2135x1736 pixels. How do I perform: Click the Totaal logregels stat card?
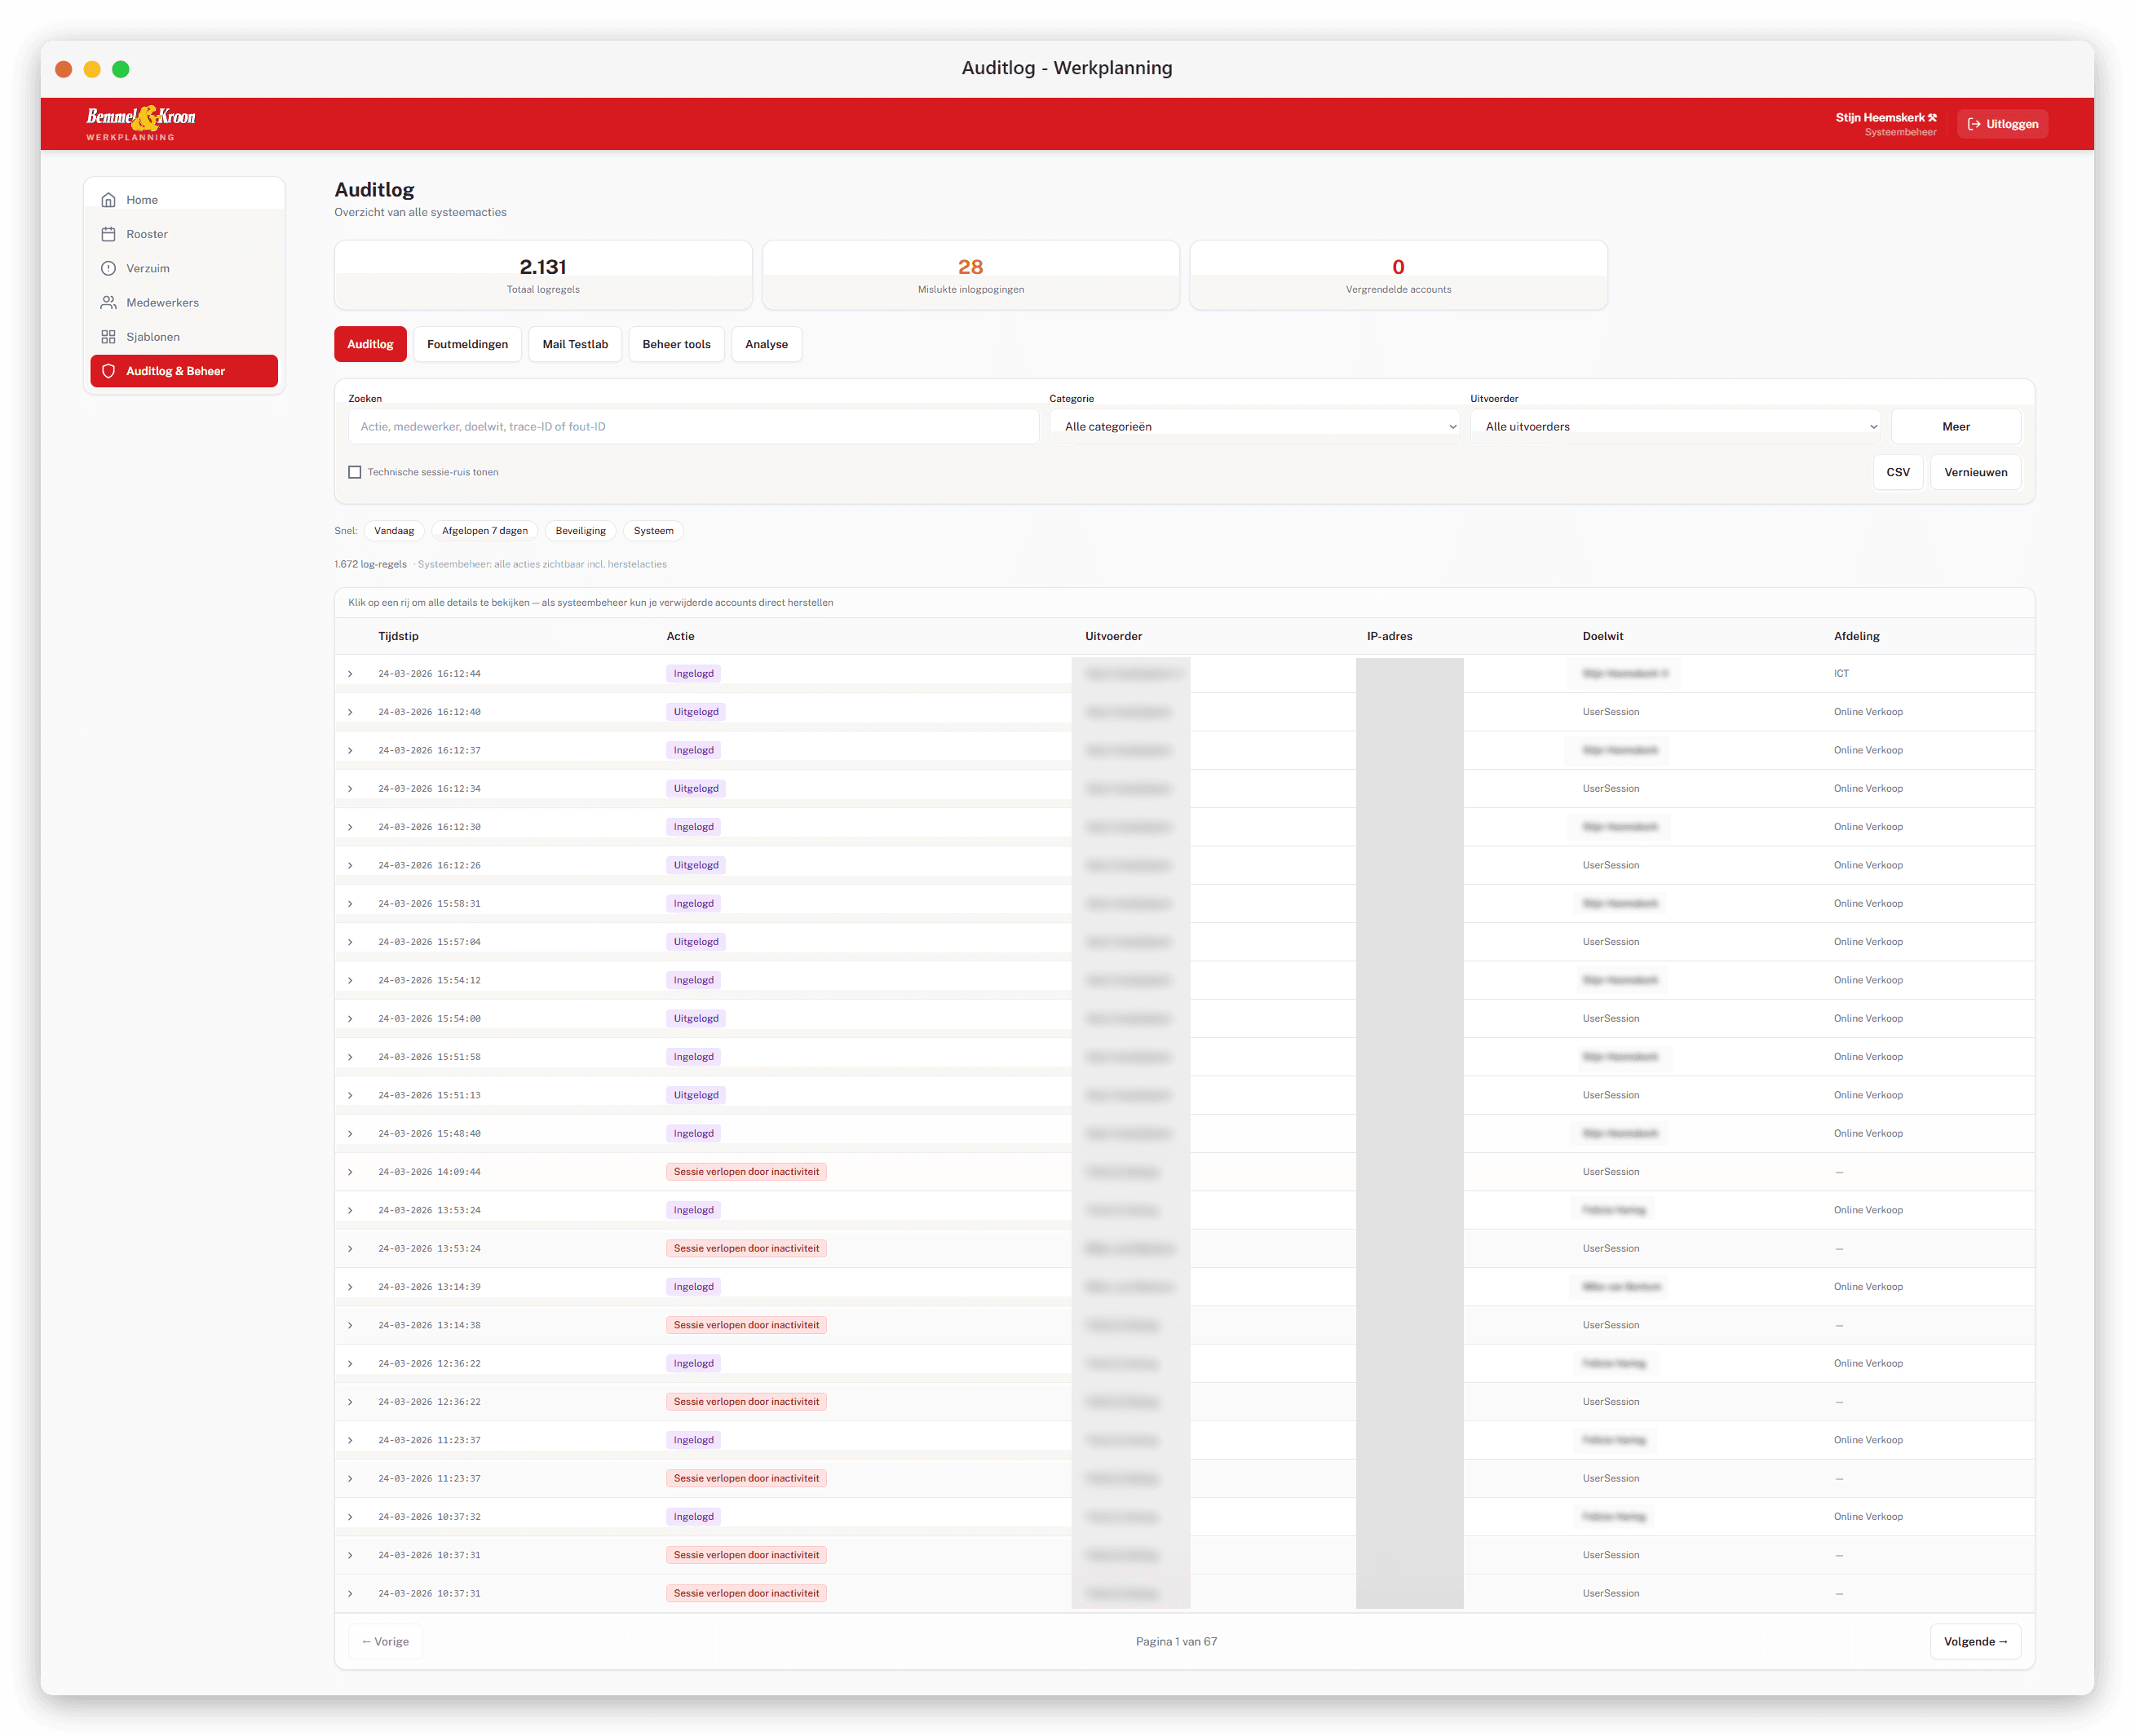[543, 275]
